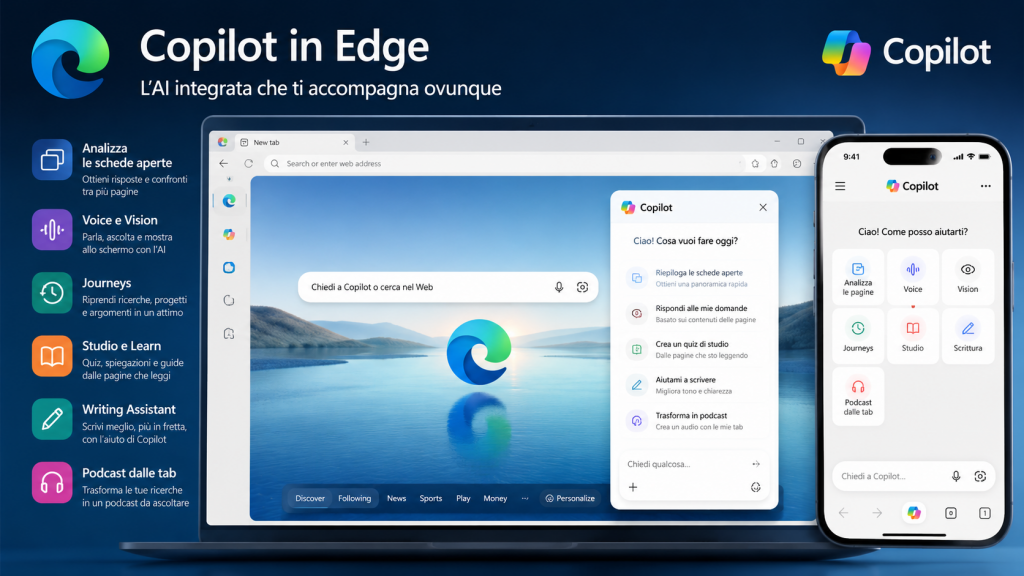Tap microphone icon in phone input bar
The image size is (1024, 576).
956,476
